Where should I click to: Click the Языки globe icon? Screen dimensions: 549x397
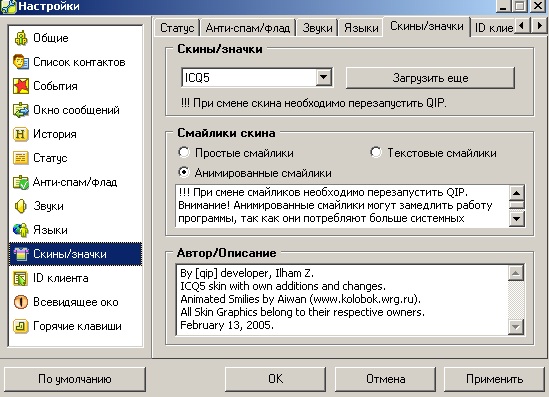click(21, 230)
